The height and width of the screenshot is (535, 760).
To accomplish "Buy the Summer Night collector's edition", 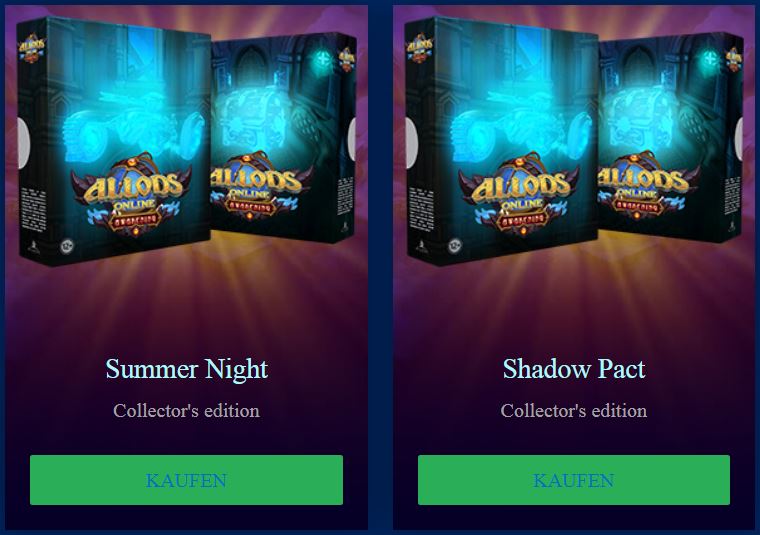I will (186, 480).
